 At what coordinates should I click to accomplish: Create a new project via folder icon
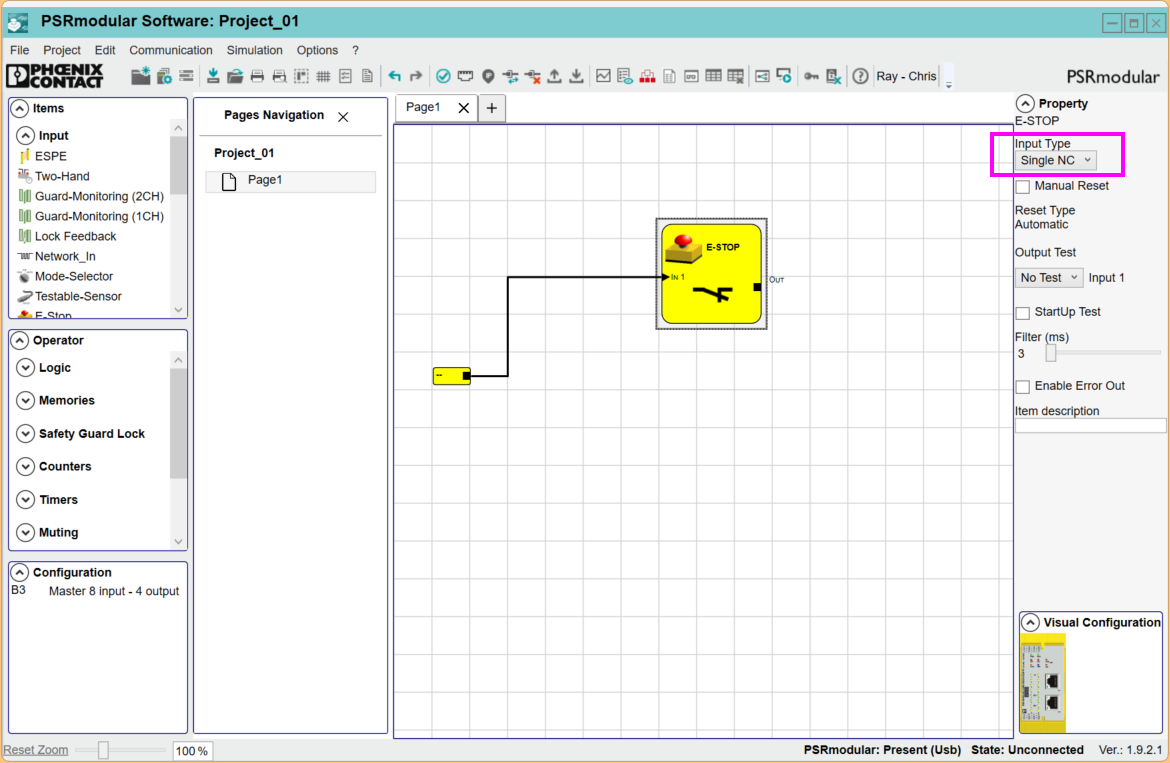[x=140, y=75]
